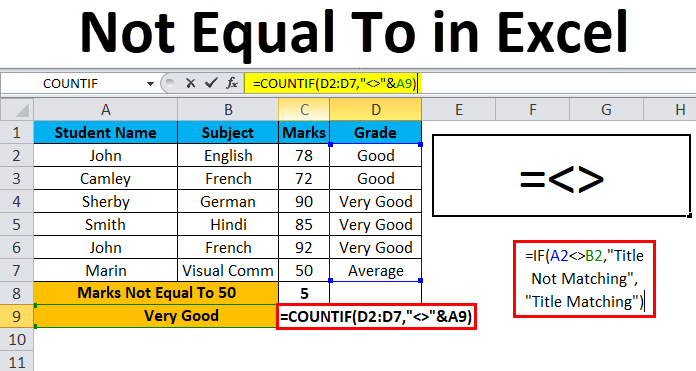Select Good grade cell in row 2
This screenshot has height=371, width=696.
(x=376, y=155)
